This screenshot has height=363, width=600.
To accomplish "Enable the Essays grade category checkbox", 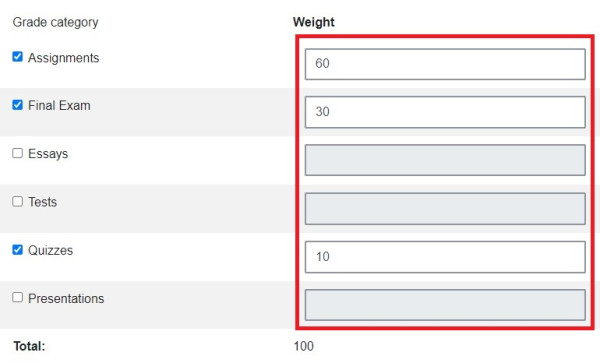I will pyautogui.click(x=18, y=153).
